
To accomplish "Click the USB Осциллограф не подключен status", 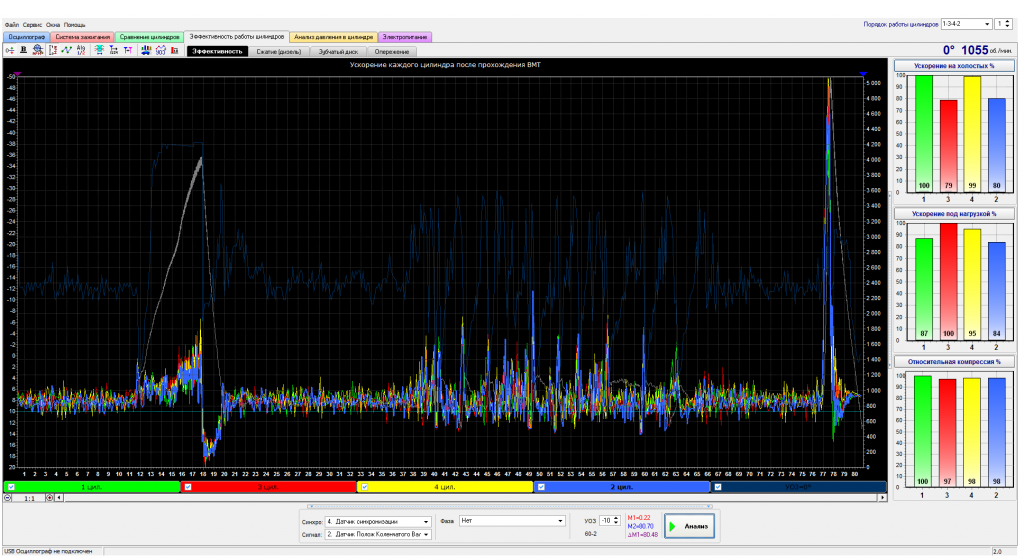I will [48, 551].
